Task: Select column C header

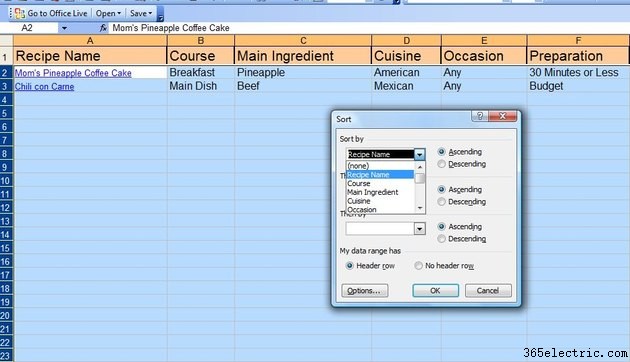Action: pyautogui.click(x=303, y=41)
